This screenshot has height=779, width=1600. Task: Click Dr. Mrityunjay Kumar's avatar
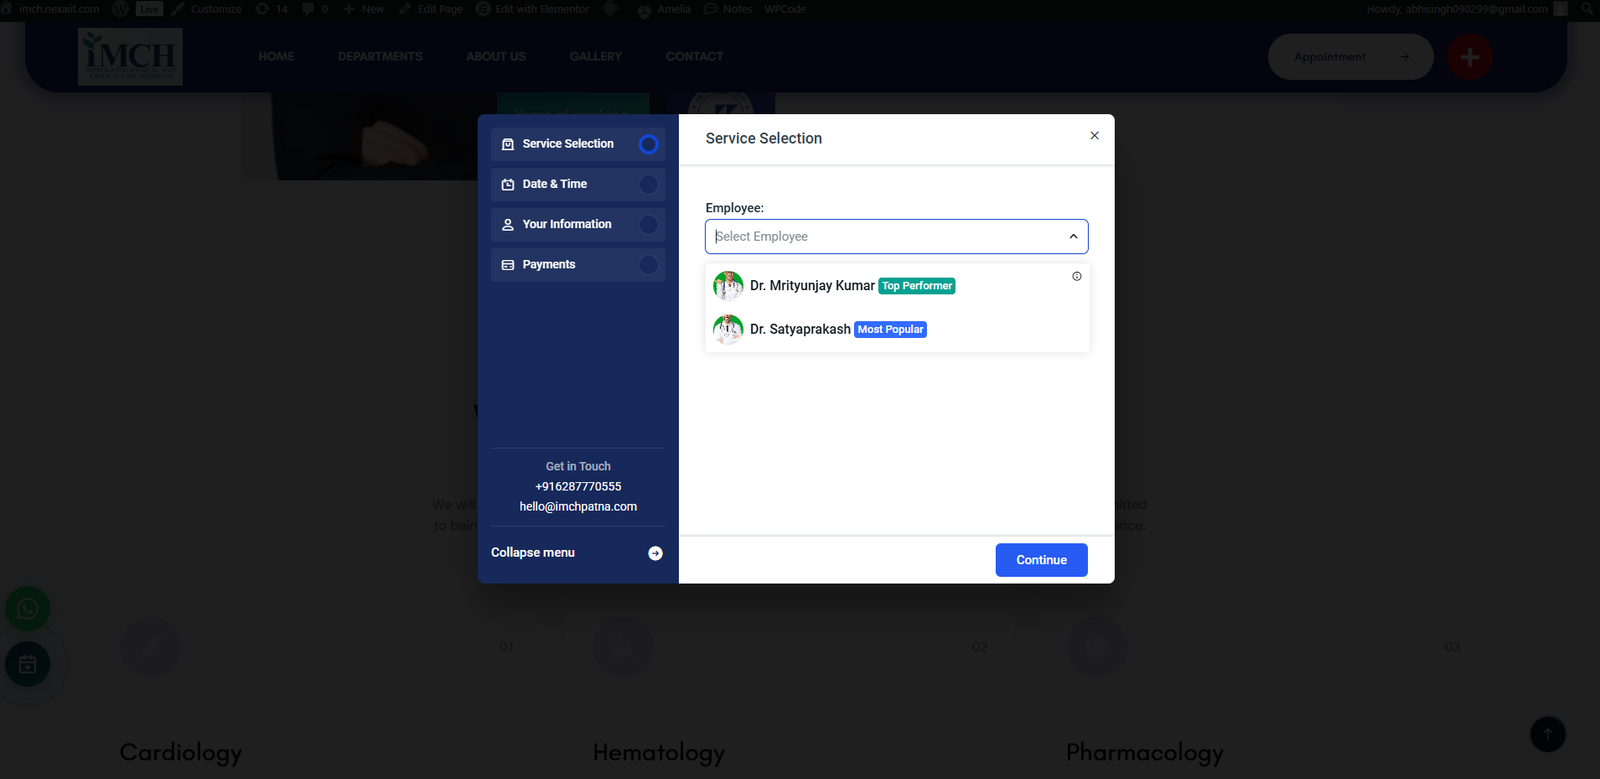[728, 286]
